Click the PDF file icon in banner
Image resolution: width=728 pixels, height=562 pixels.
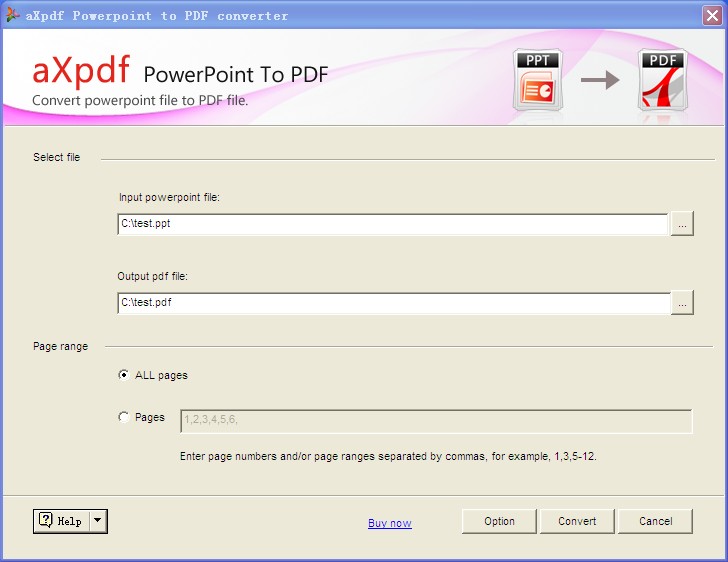coord(663,80)
